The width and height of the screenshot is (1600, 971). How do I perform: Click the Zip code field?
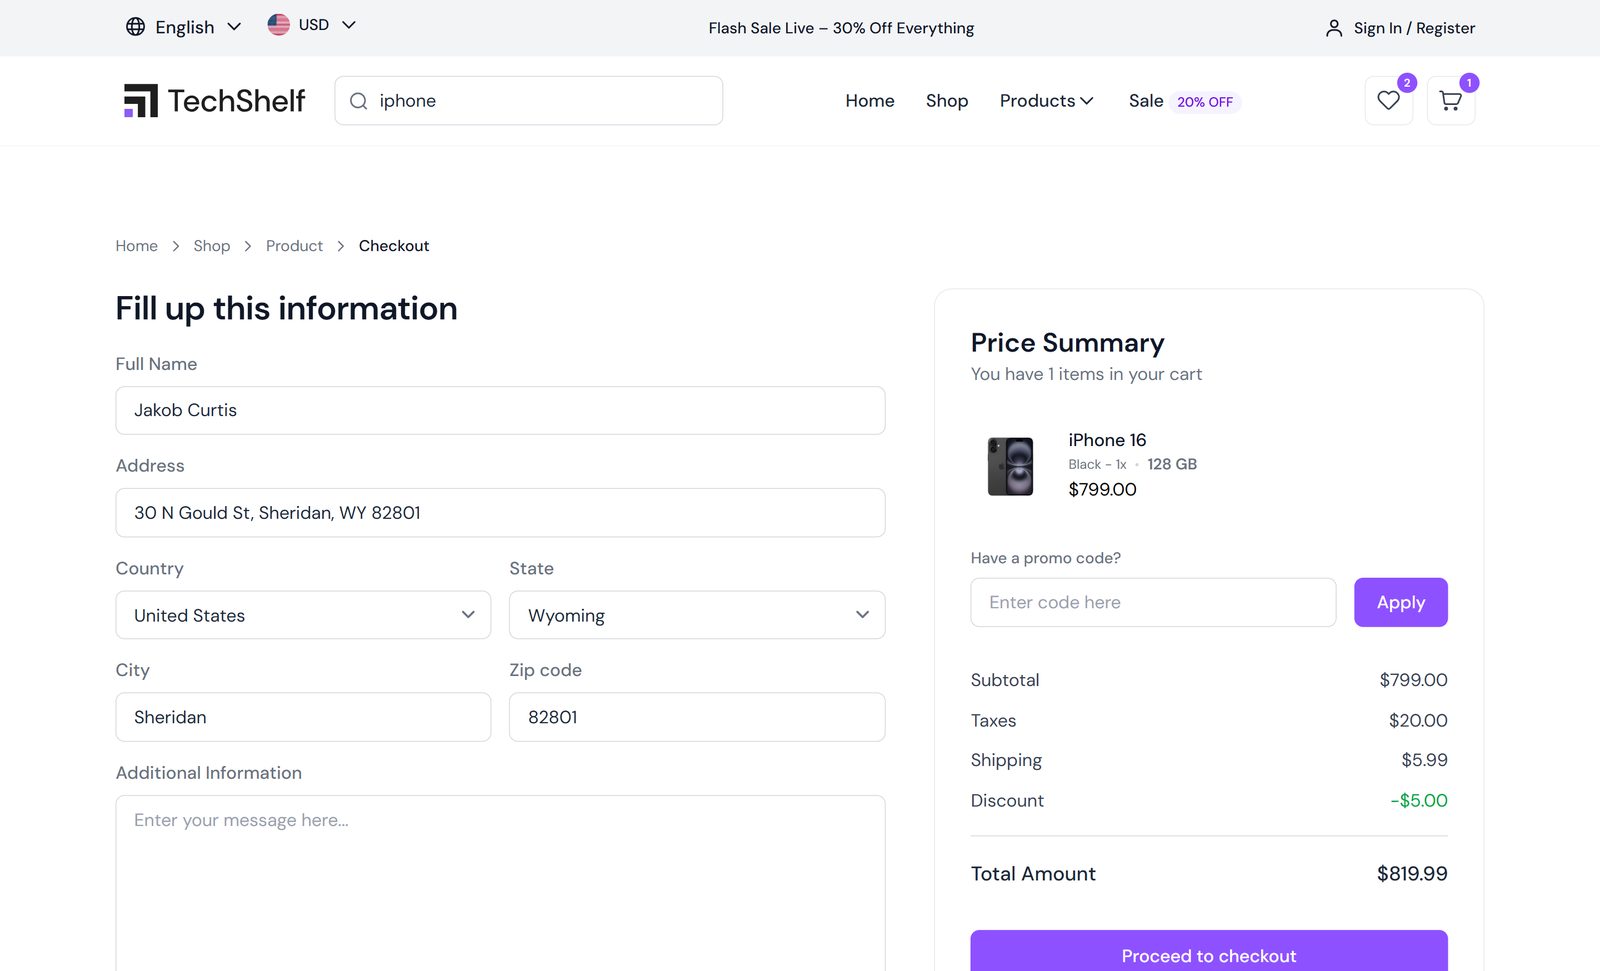click(x=697, y=717)
